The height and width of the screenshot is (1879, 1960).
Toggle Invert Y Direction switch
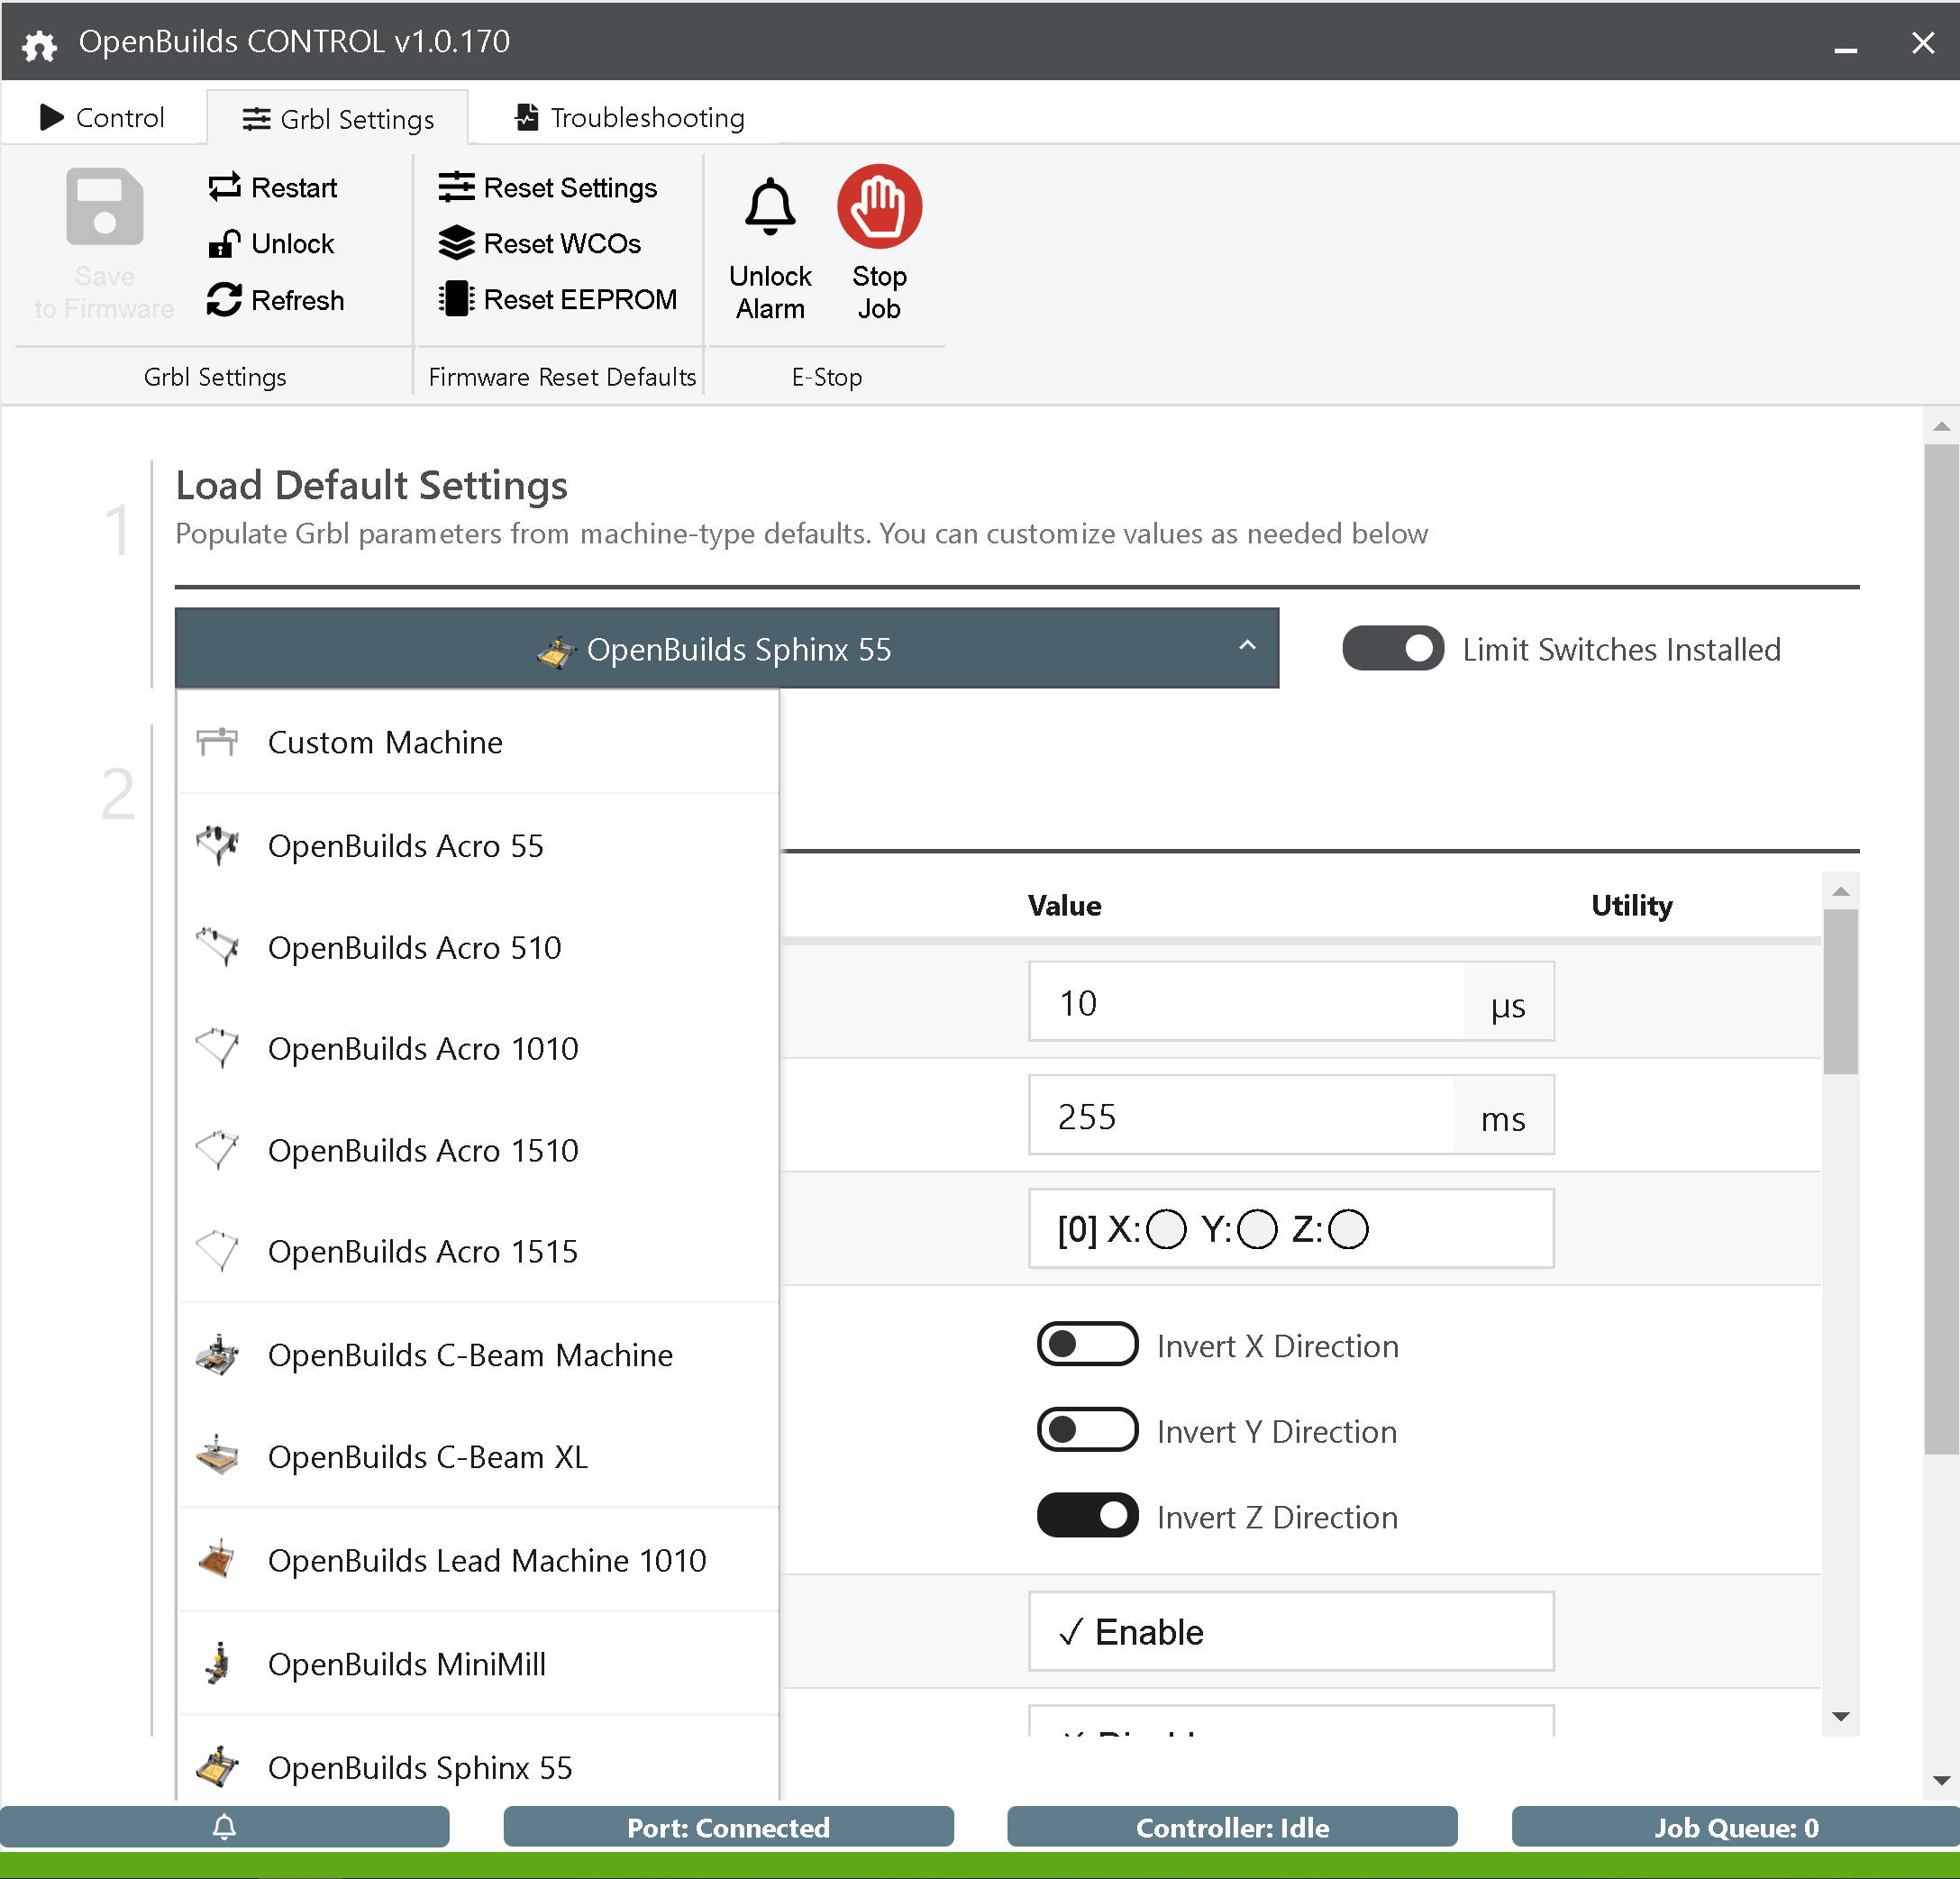(1087, 1430)
